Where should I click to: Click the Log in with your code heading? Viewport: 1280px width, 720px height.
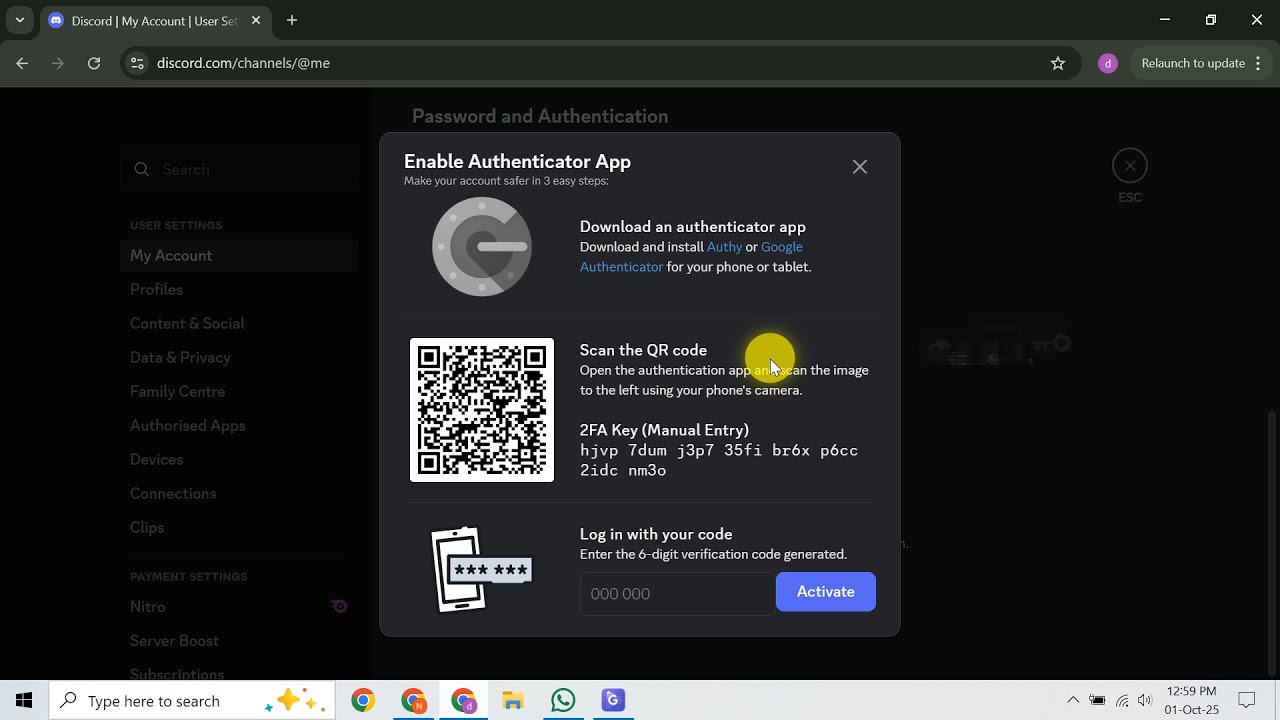656,534
